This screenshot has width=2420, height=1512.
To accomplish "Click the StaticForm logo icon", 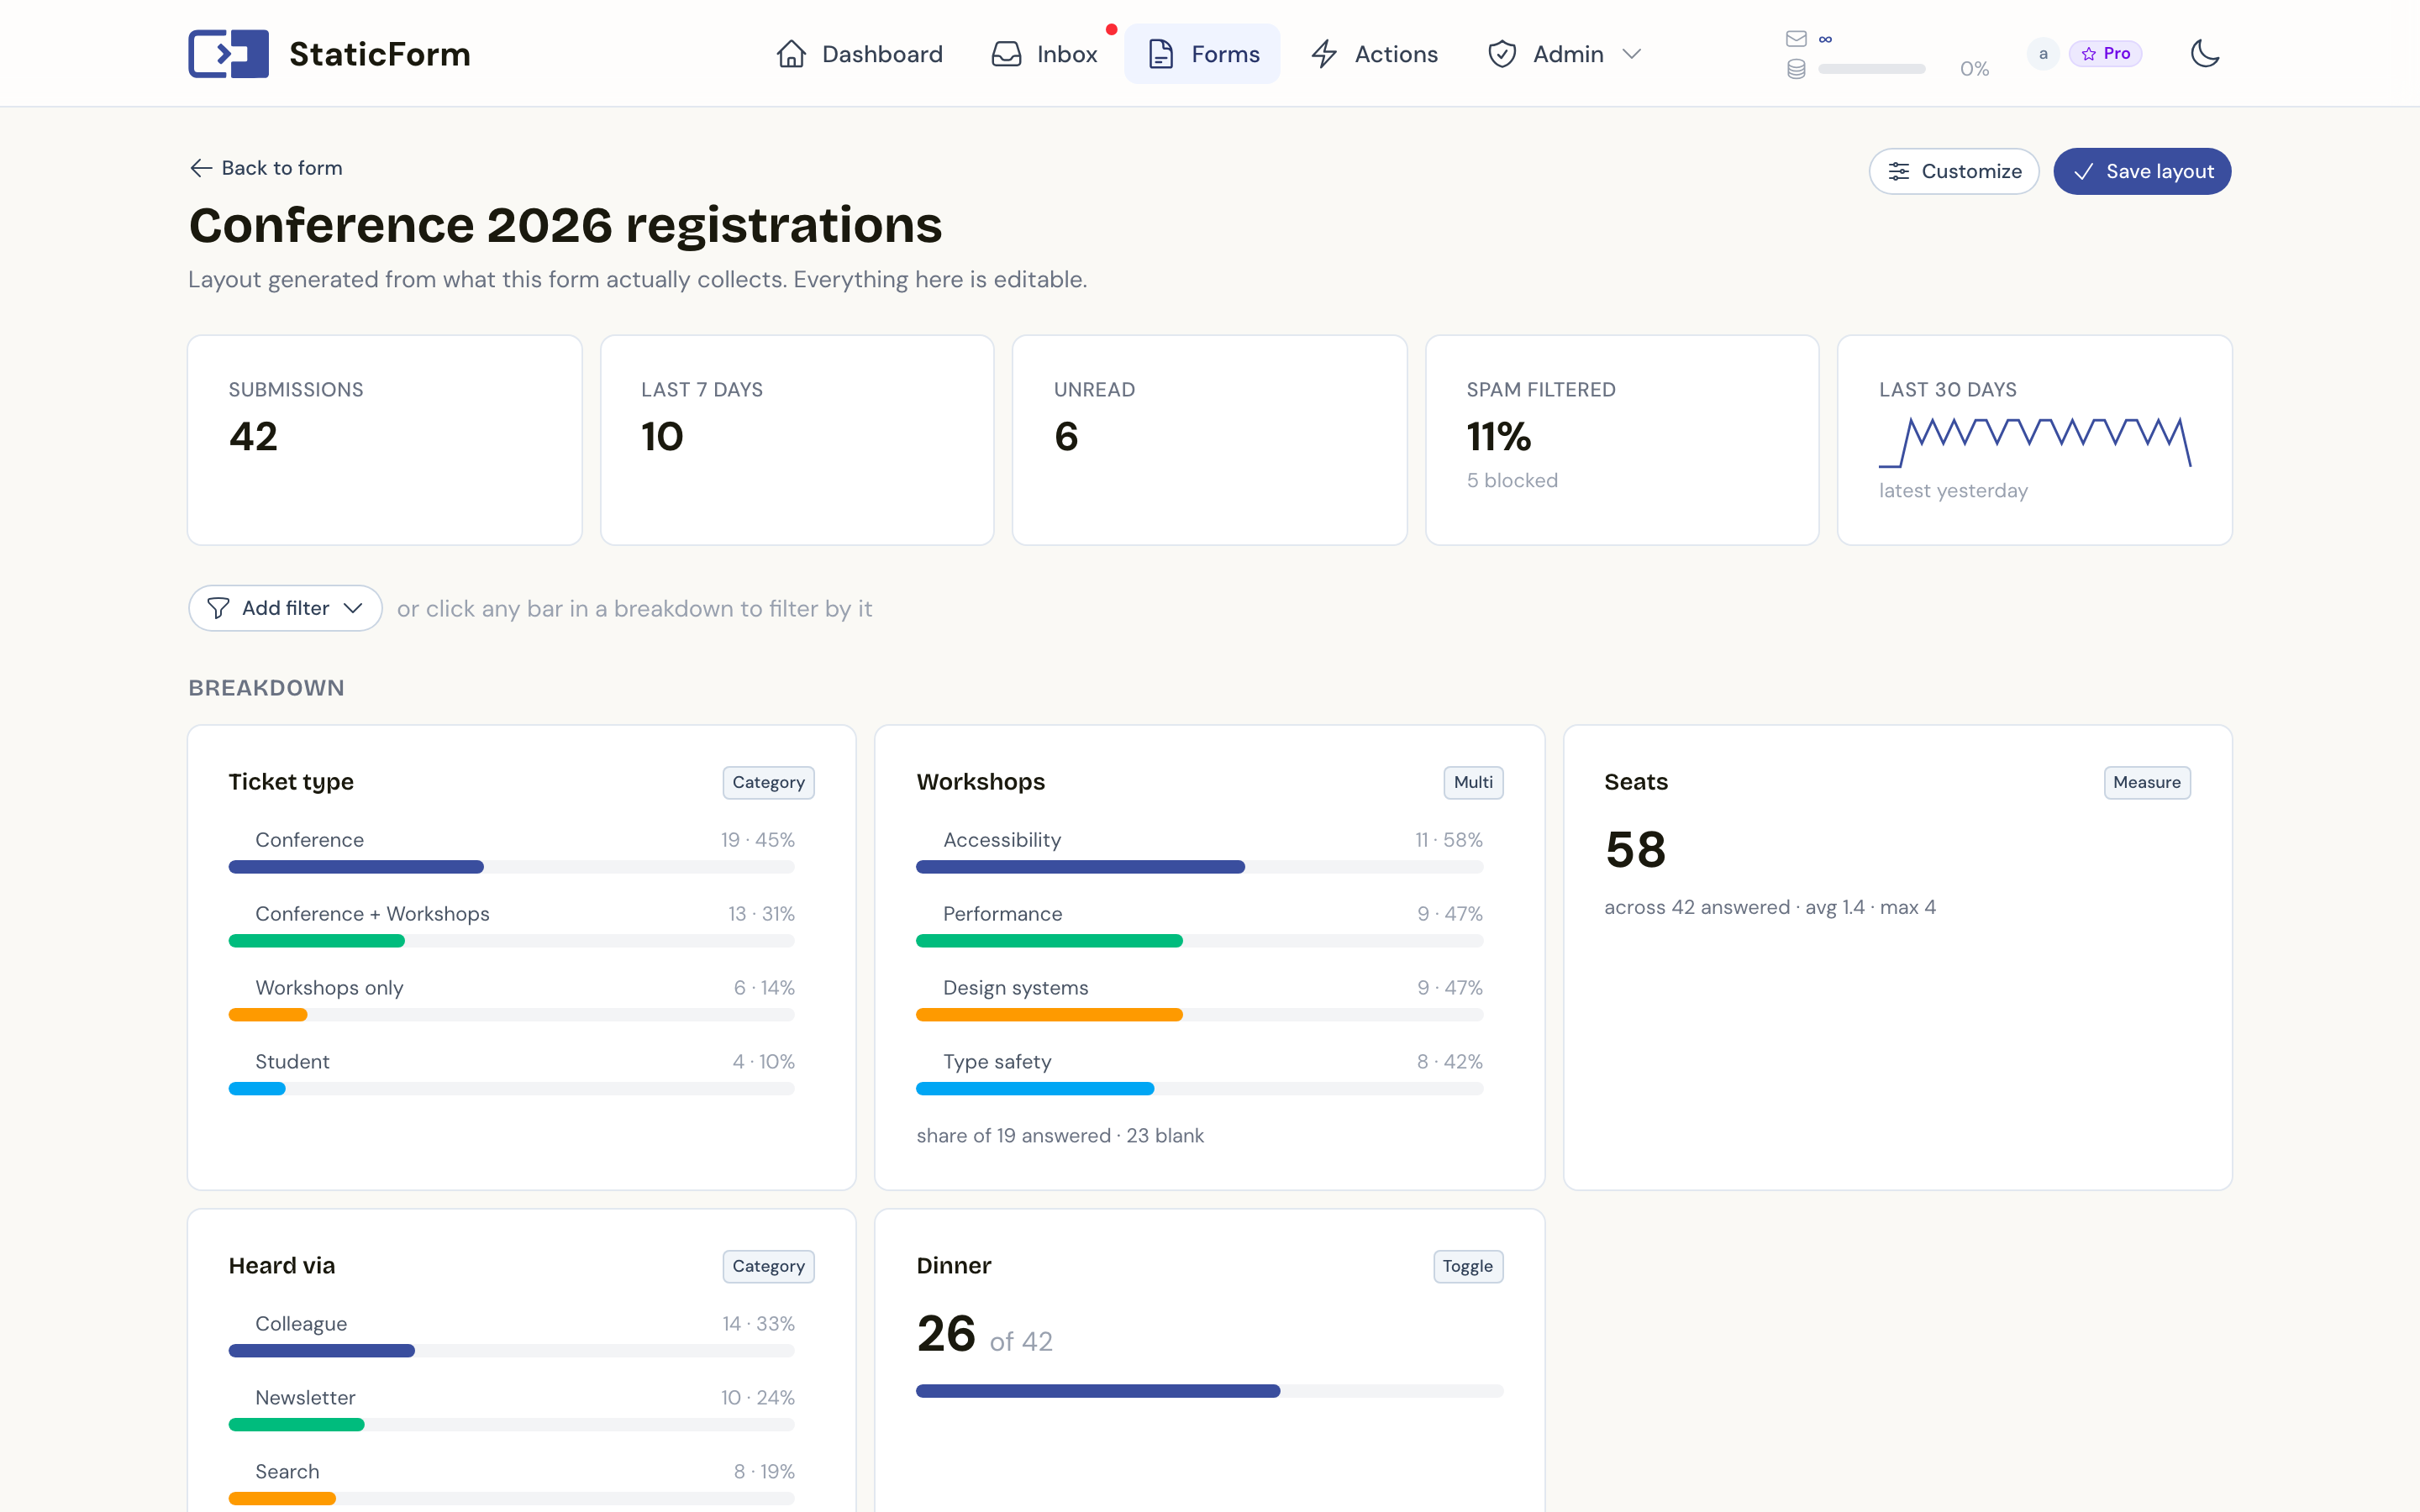I will pyautogui.click(x=228, y=54).
